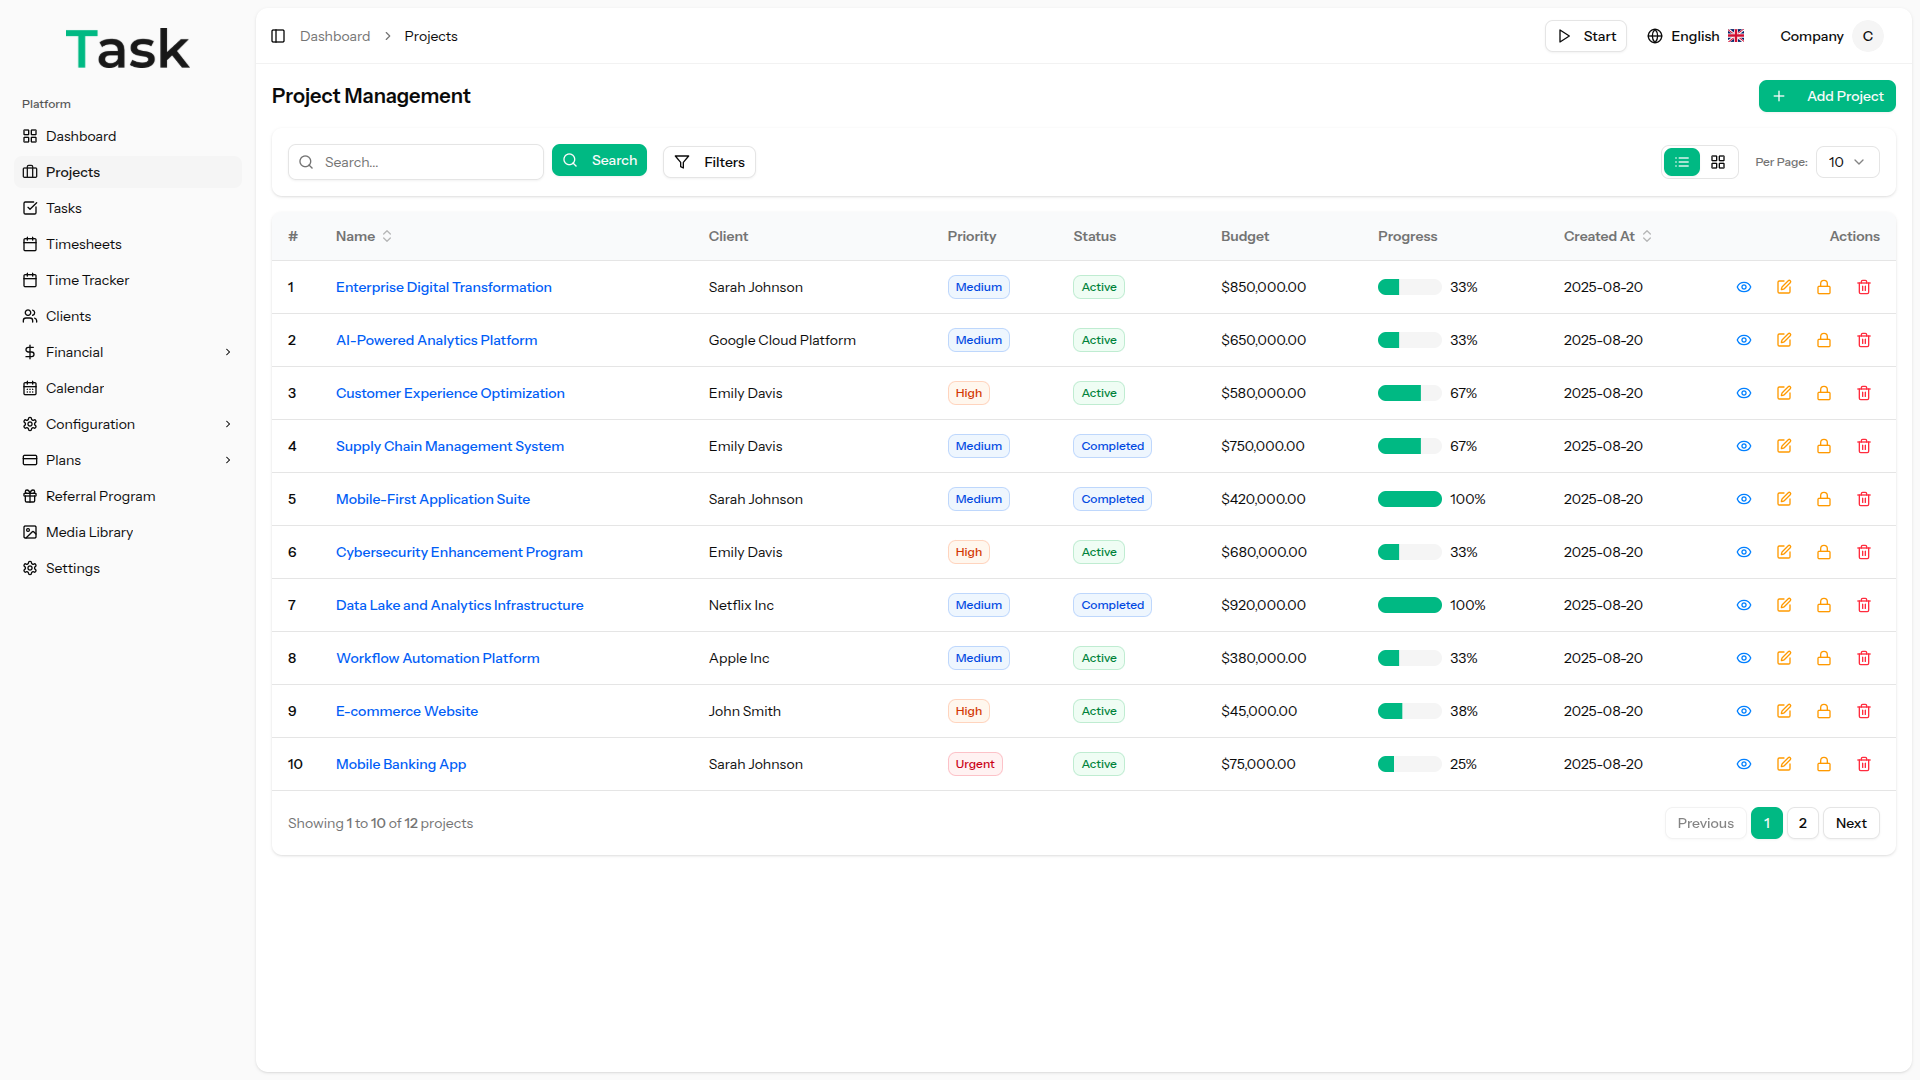Click lock icon for Customer Experience Optimization
This screenshot has width=1920, height=1080.
[1823, 393]
